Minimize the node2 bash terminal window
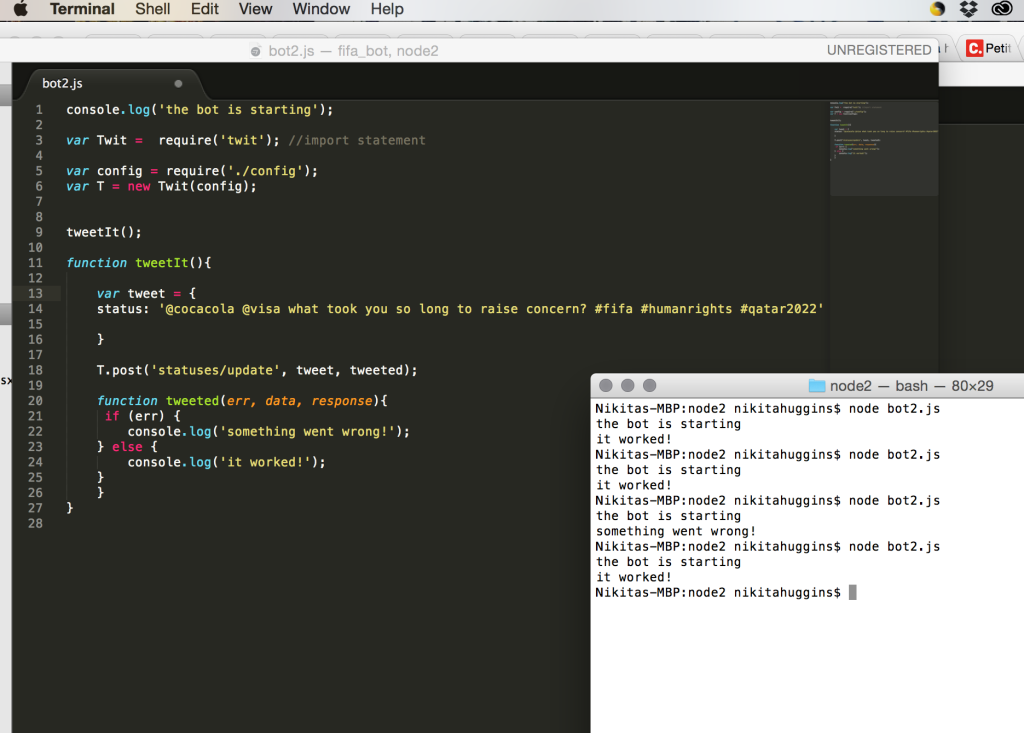 coord(628,385)
